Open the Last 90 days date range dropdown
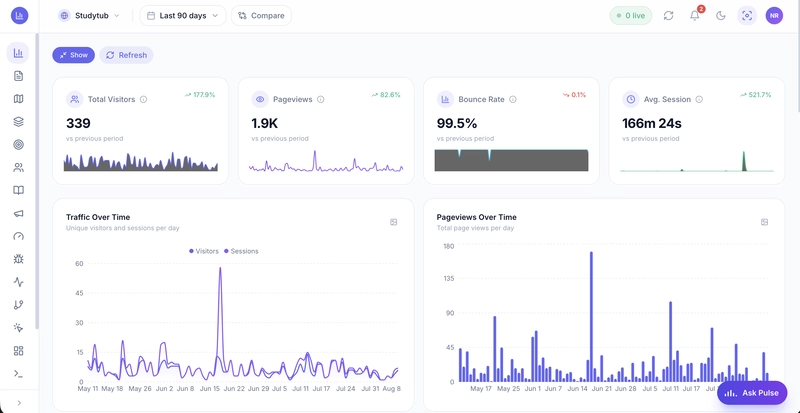The height and width of the screenshot is (413, 800). tap(183, 16)
